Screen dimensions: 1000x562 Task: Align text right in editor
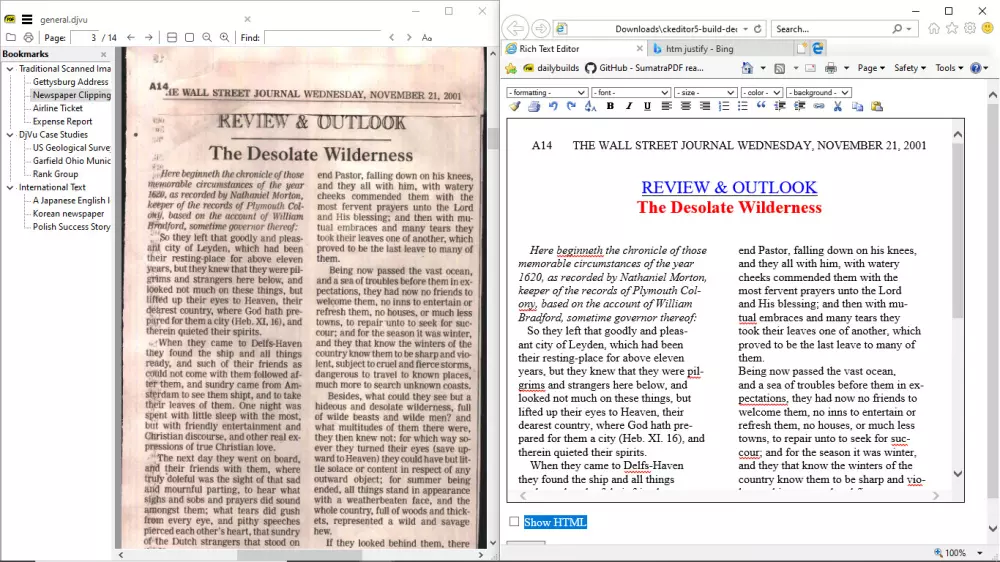click(x=705, y=107)
